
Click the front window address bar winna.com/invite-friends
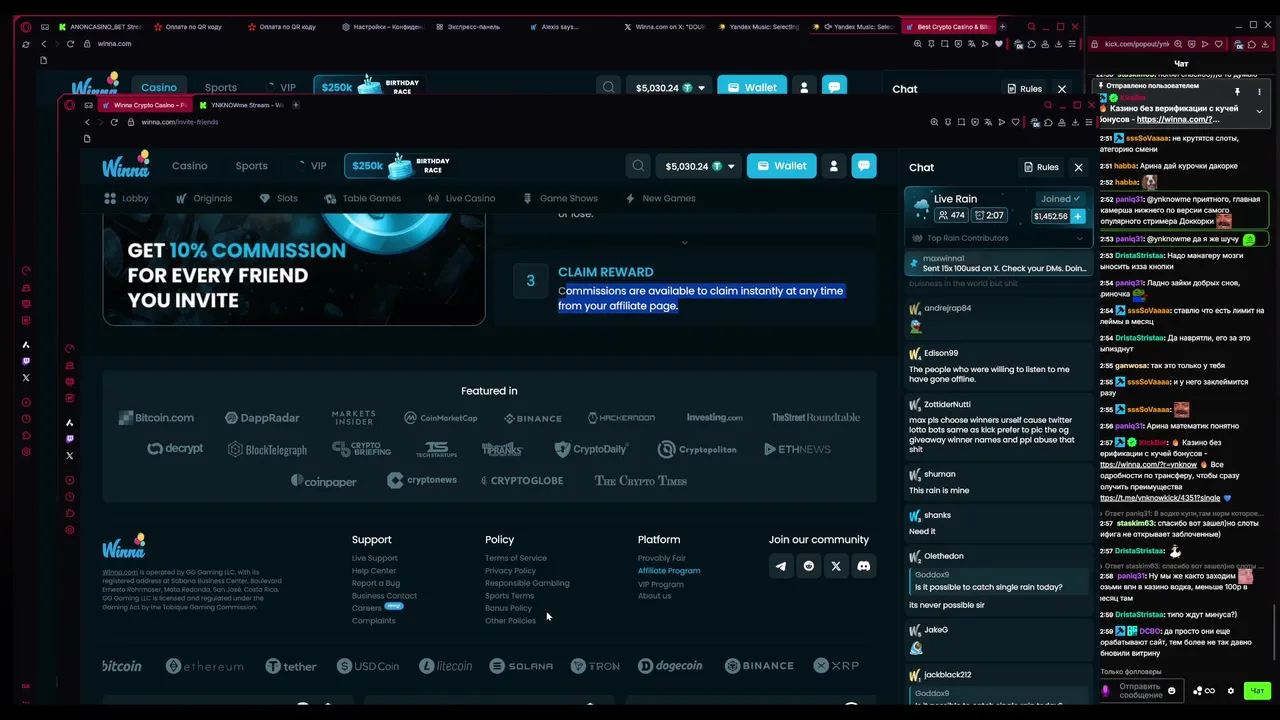180,122
